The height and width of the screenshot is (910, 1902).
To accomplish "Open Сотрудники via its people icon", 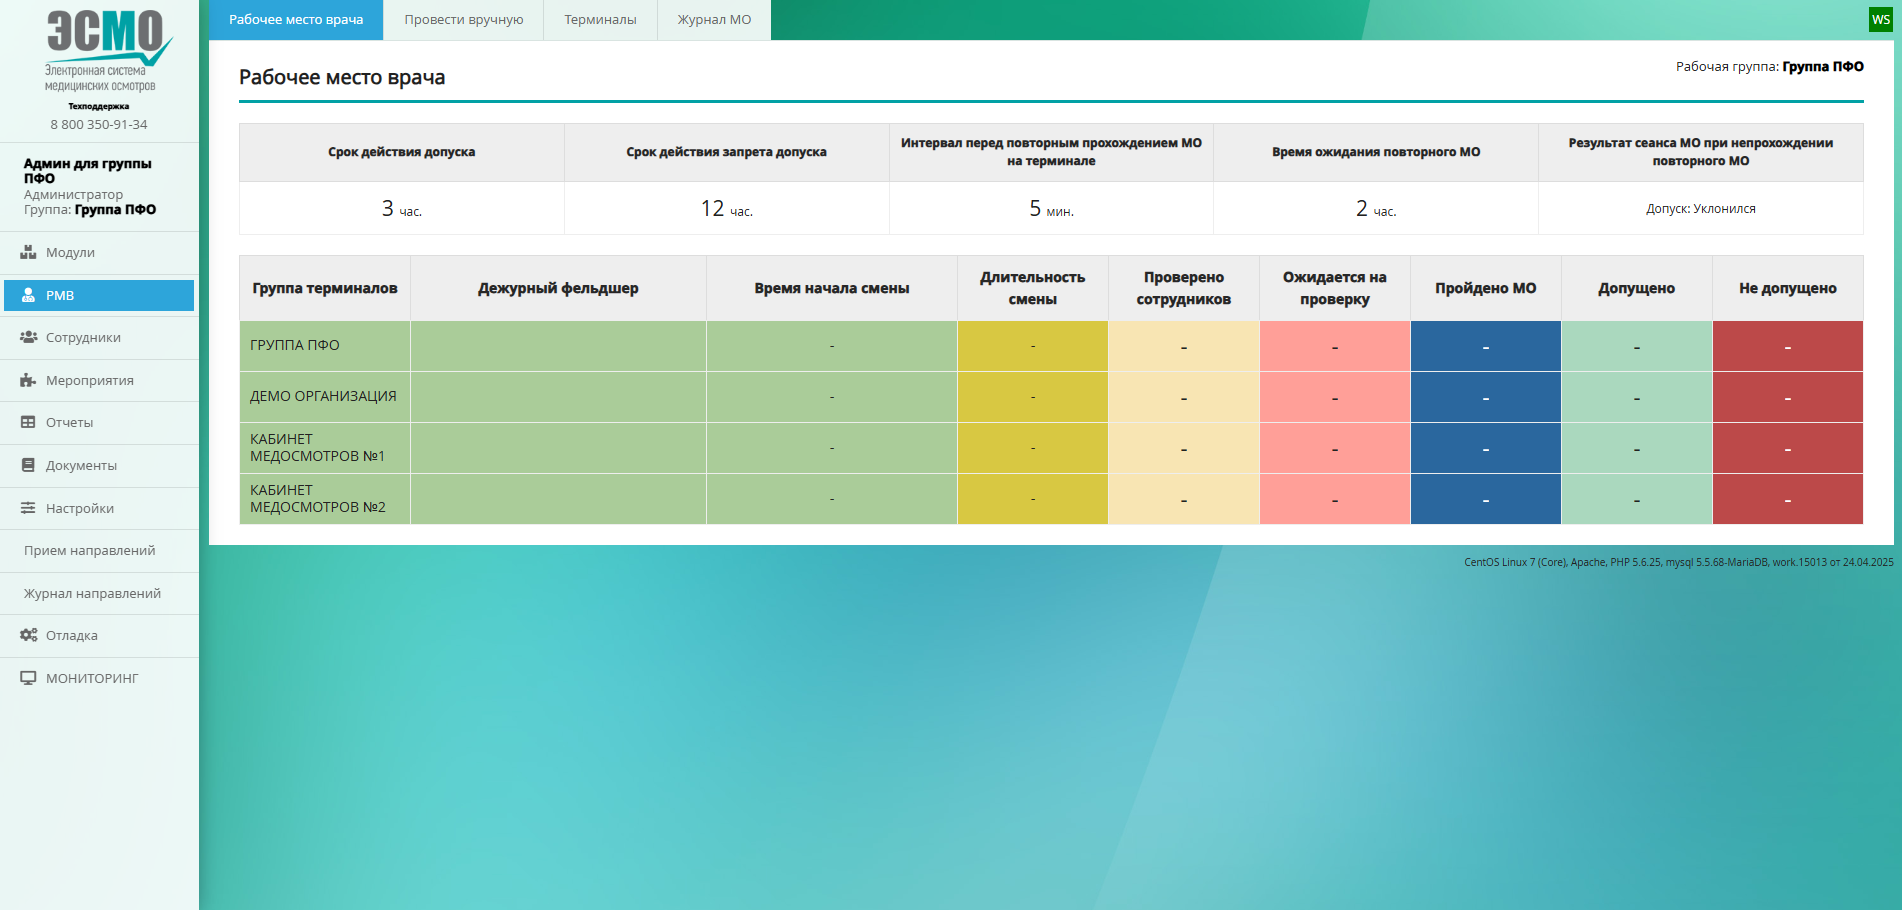I will [x=28, y=338].
